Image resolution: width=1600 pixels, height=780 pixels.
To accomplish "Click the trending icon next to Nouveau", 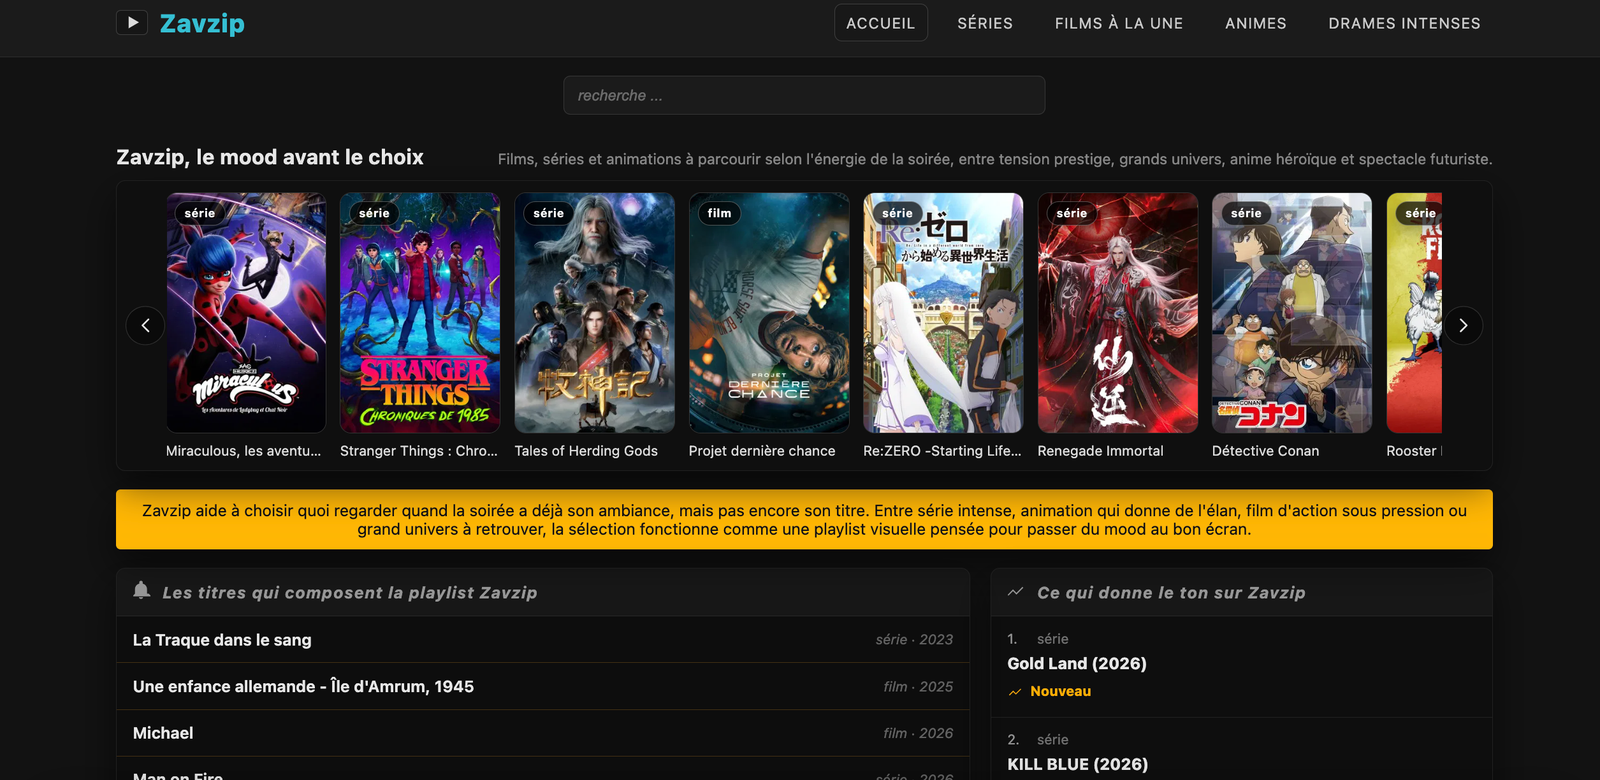I will [1015, 692].
